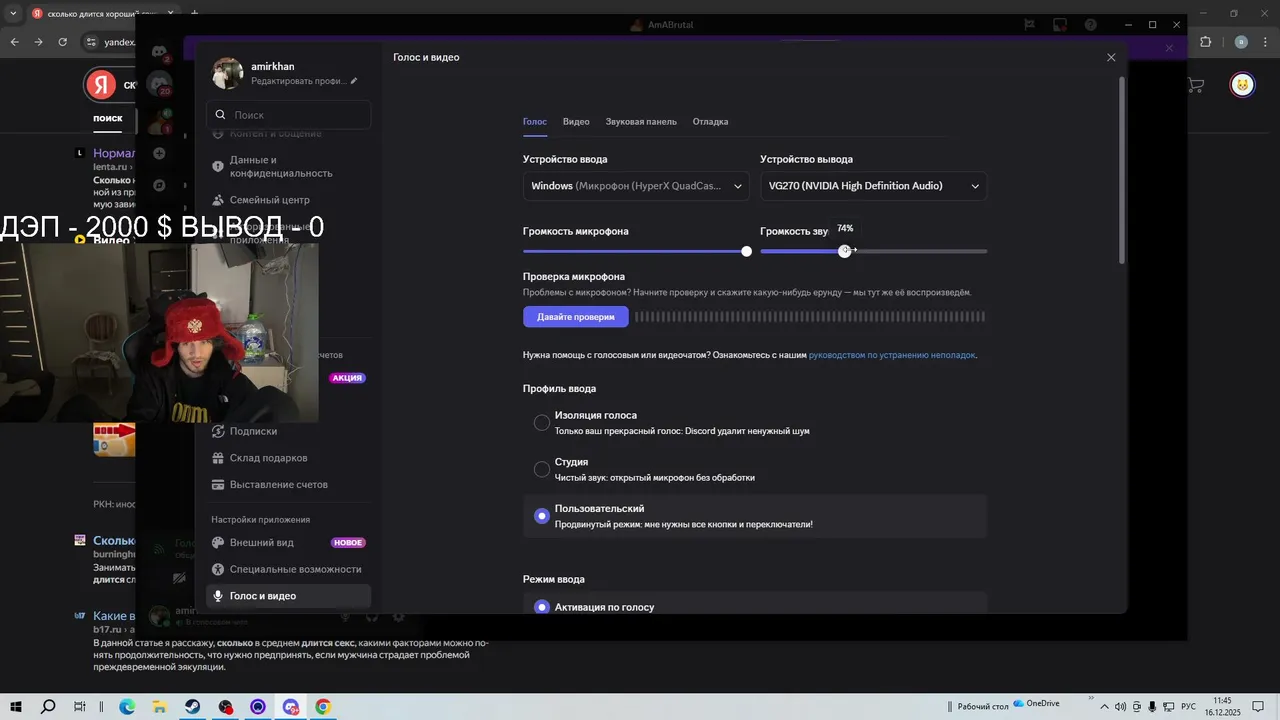Click the Данные и конфиденциальность shield icon

219,166
